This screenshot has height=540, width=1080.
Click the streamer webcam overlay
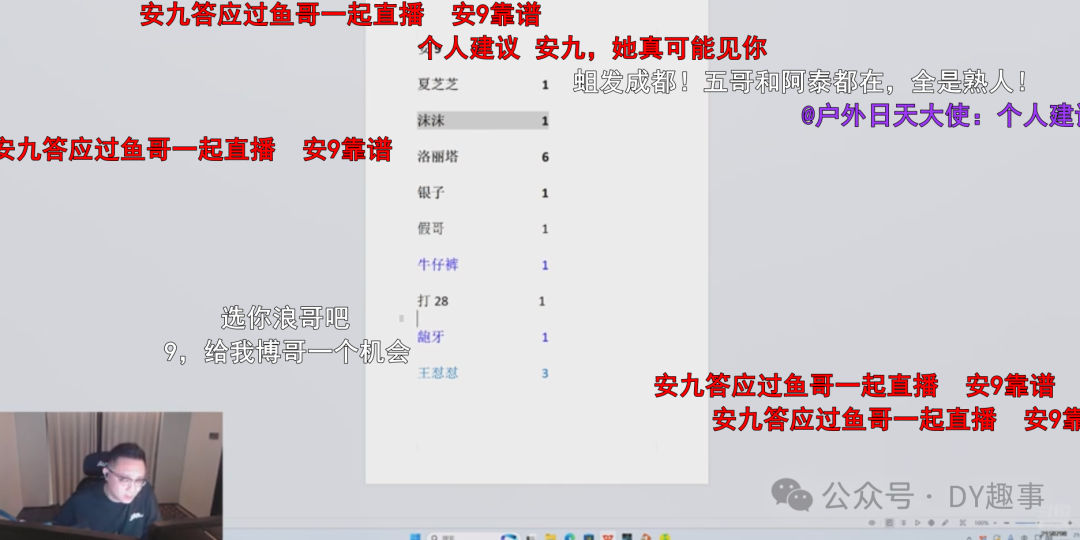point(111,476)
